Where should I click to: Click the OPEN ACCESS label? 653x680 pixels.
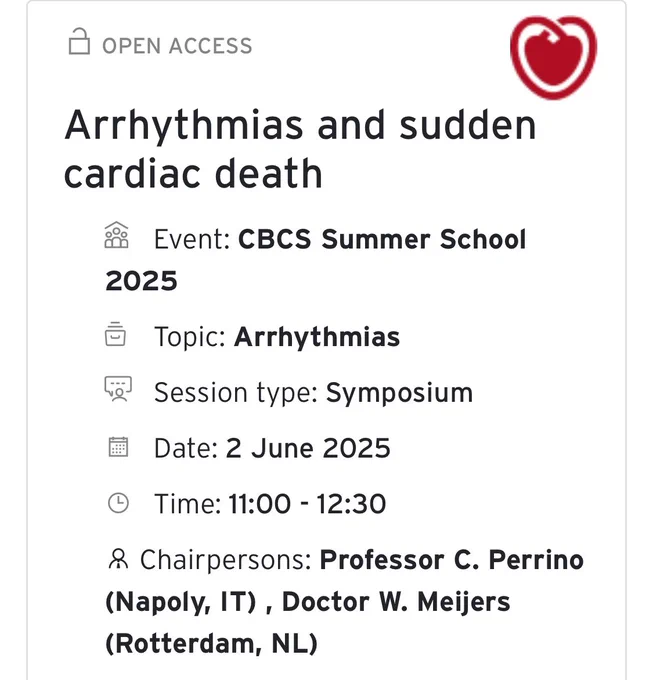[x=177, y=46]
